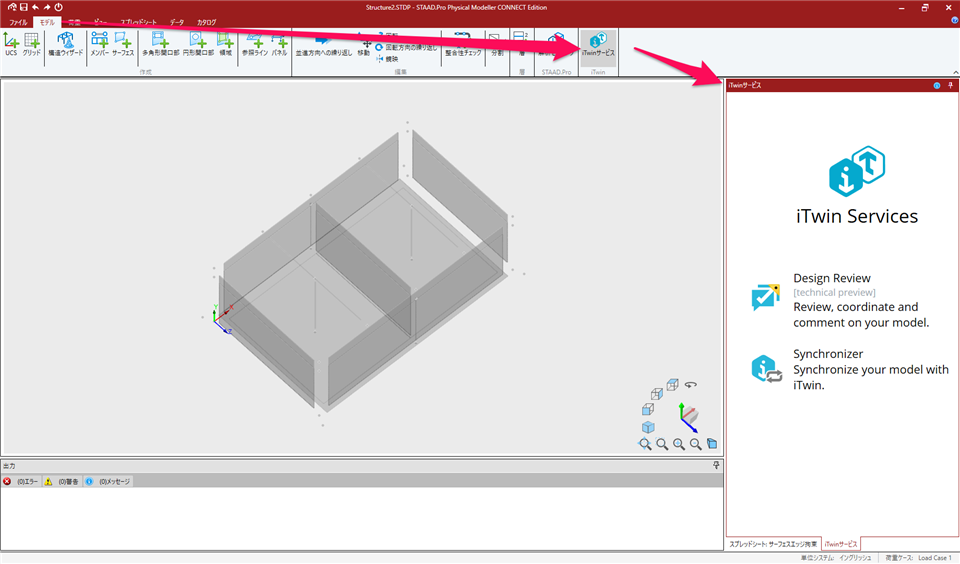
Task: Click the redo arrow in title bar
Action: pyautogui.click(x=47, y=7)
